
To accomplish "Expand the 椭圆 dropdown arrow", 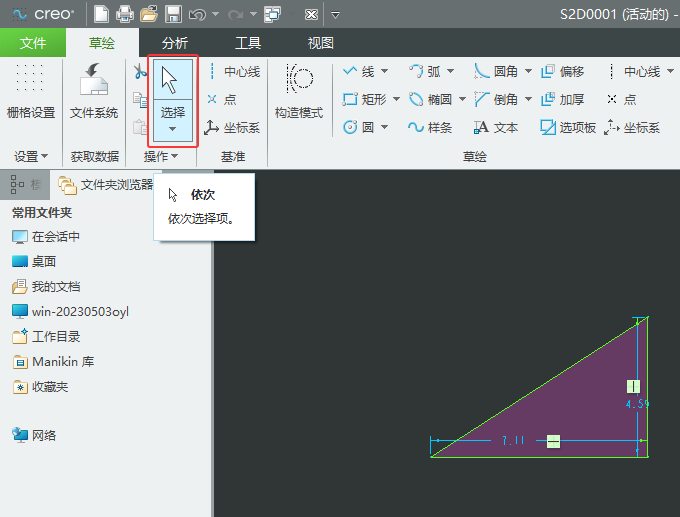I will 463,100.
